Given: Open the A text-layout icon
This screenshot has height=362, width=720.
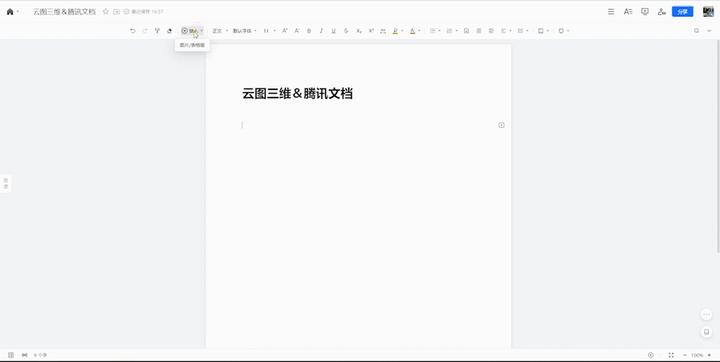Looking at the screenshot, I should (x=628, y=12).
